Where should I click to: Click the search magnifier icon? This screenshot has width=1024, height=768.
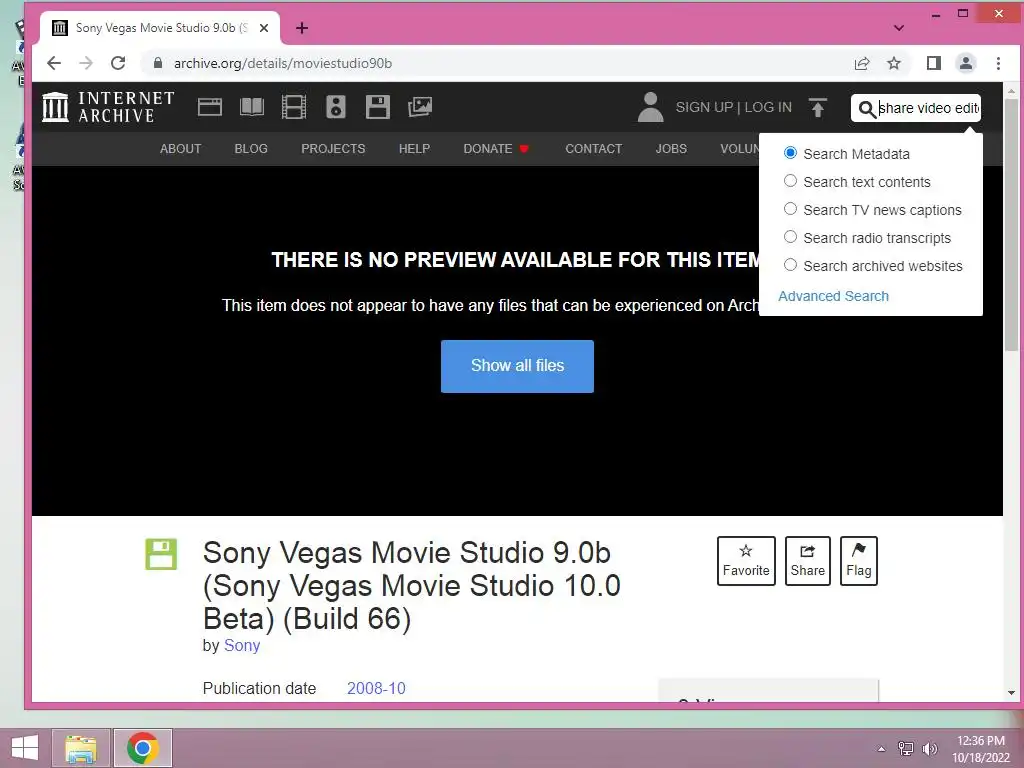tap(867, 108)
